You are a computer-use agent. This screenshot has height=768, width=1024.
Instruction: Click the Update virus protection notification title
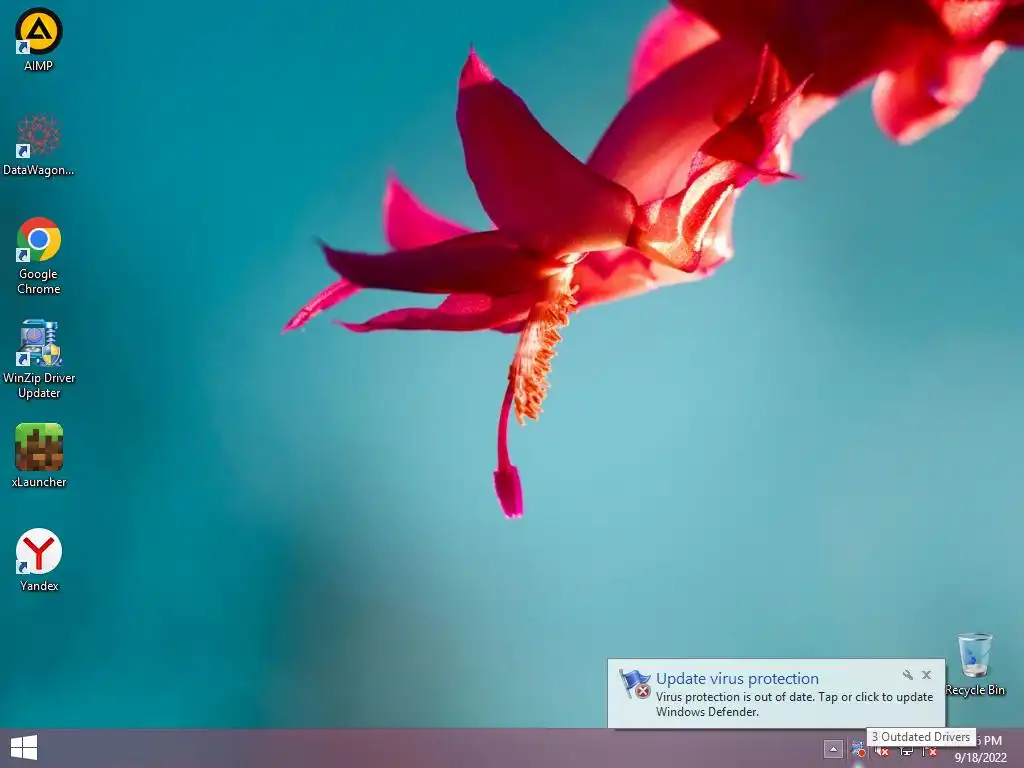pos(737,679)
